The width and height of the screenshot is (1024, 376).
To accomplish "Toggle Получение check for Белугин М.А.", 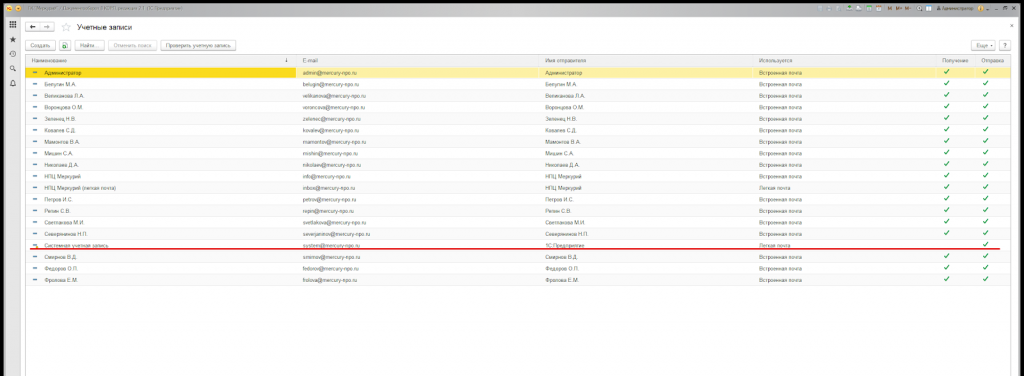I will [946, 84].
